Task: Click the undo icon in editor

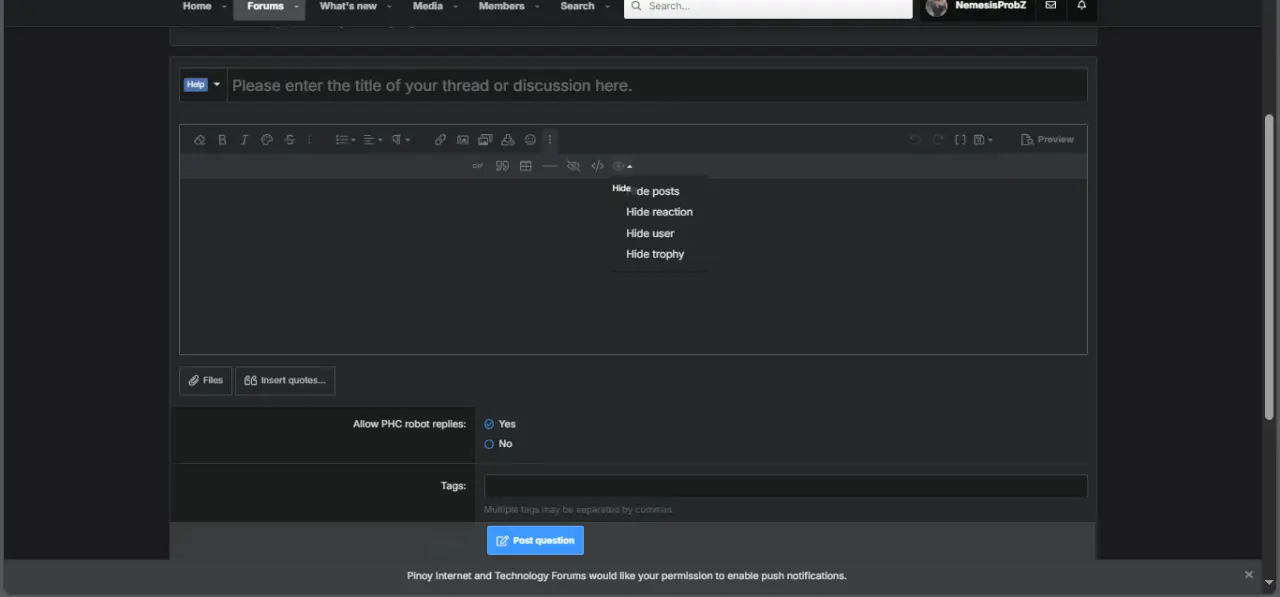Action: pos(915,140)
